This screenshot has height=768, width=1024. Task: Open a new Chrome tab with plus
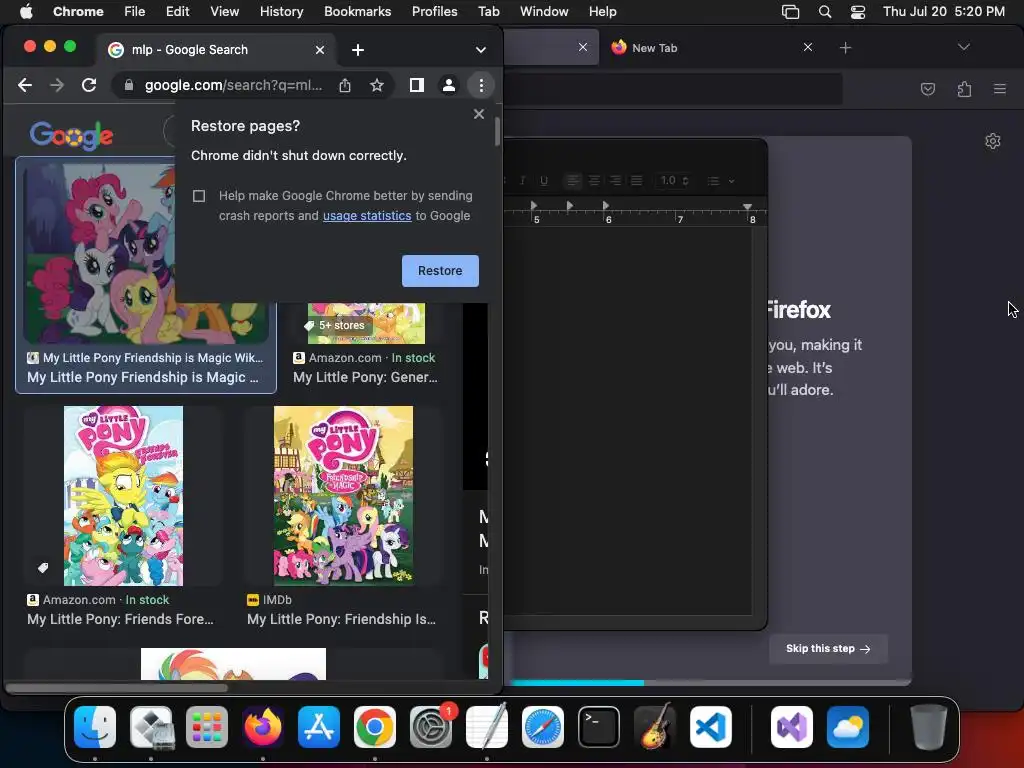point(358,50)
